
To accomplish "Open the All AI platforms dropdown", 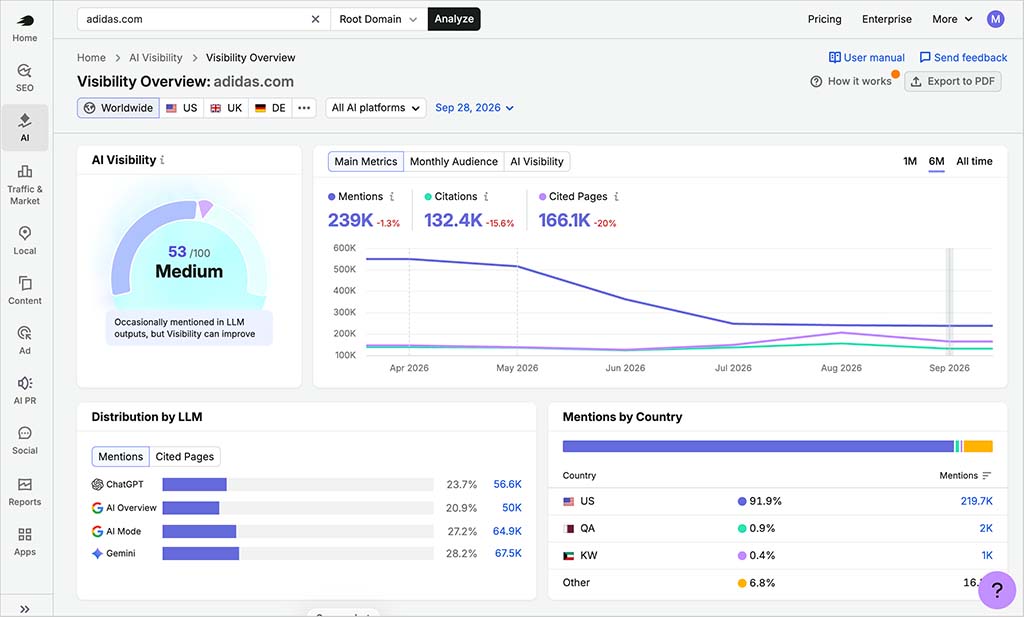I will click(x=376, y=108).
